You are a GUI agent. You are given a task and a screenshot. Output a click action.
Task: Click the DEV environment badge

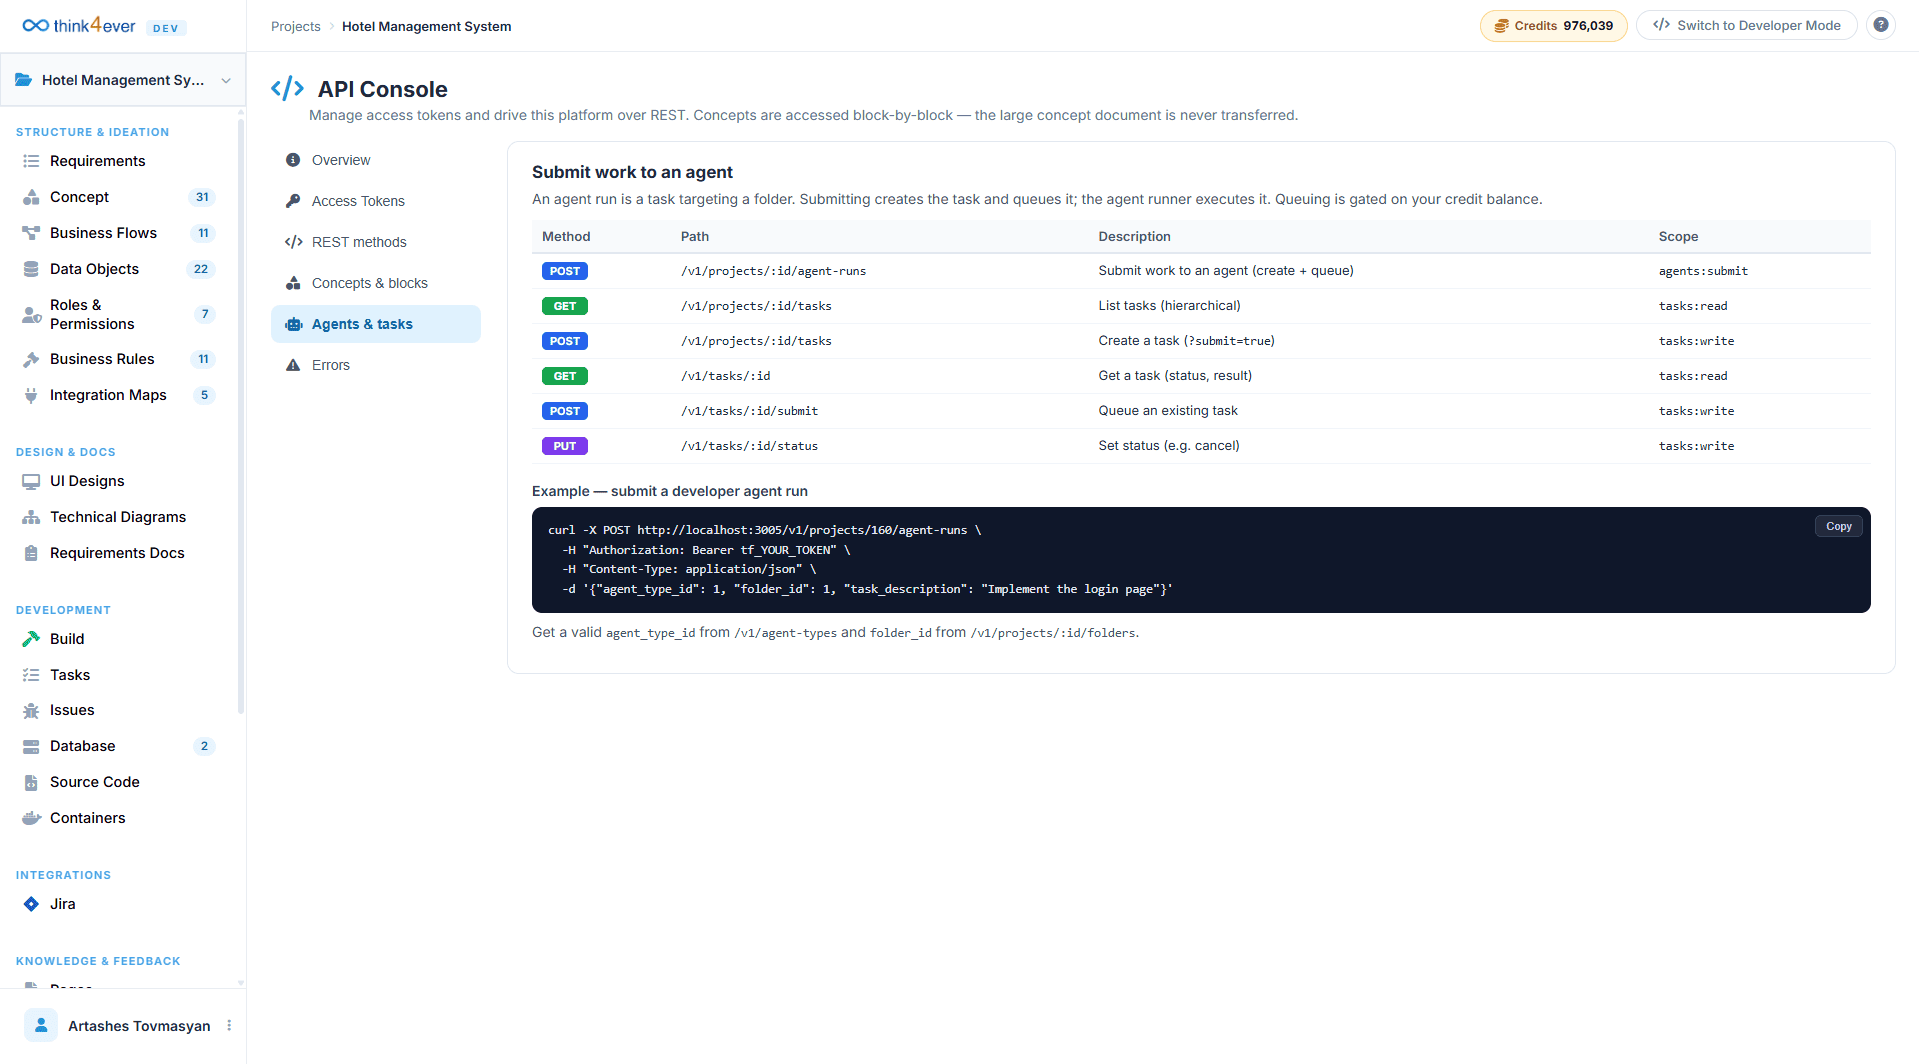click(x=166, y=28)
